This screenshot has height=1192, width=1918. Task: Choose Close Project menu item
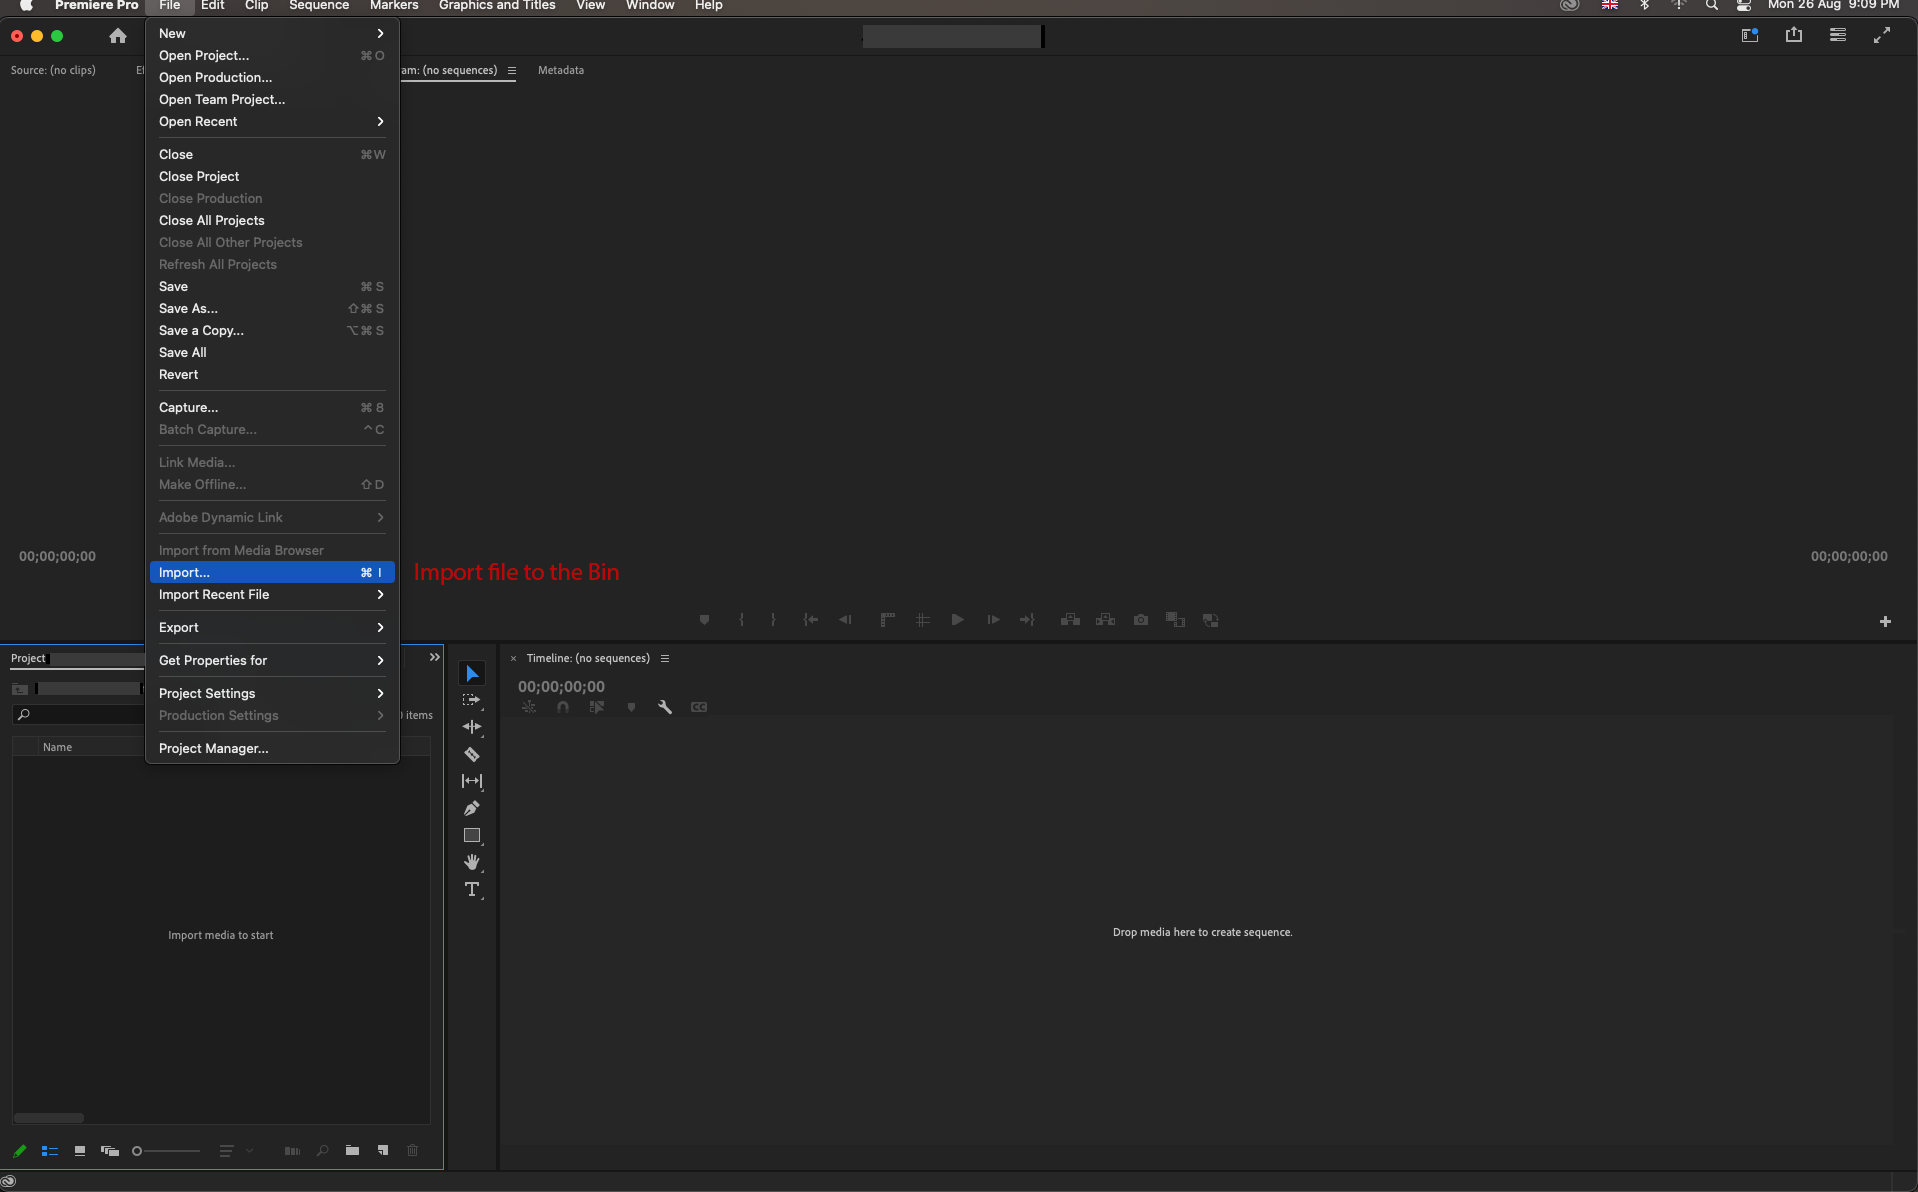click(x=272, y=176)
